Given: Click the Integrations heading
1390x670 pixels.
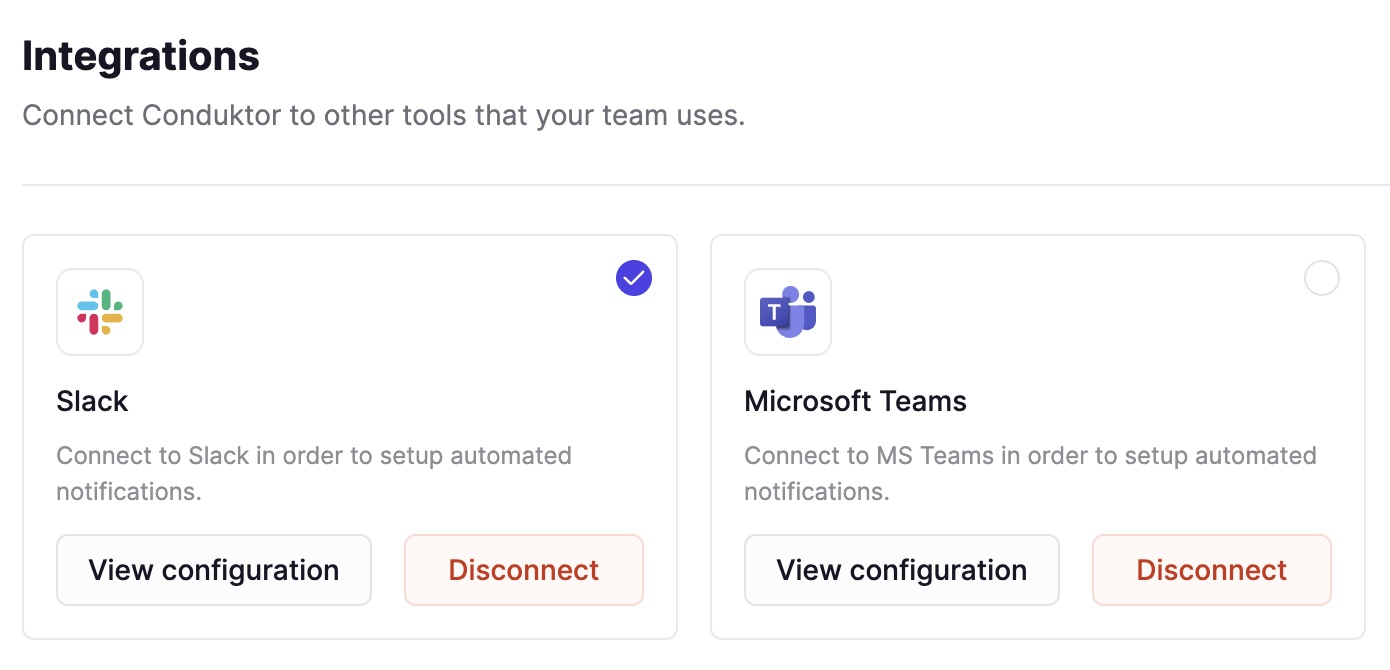Looking at the screenshot, I should (x=141, y=56).
